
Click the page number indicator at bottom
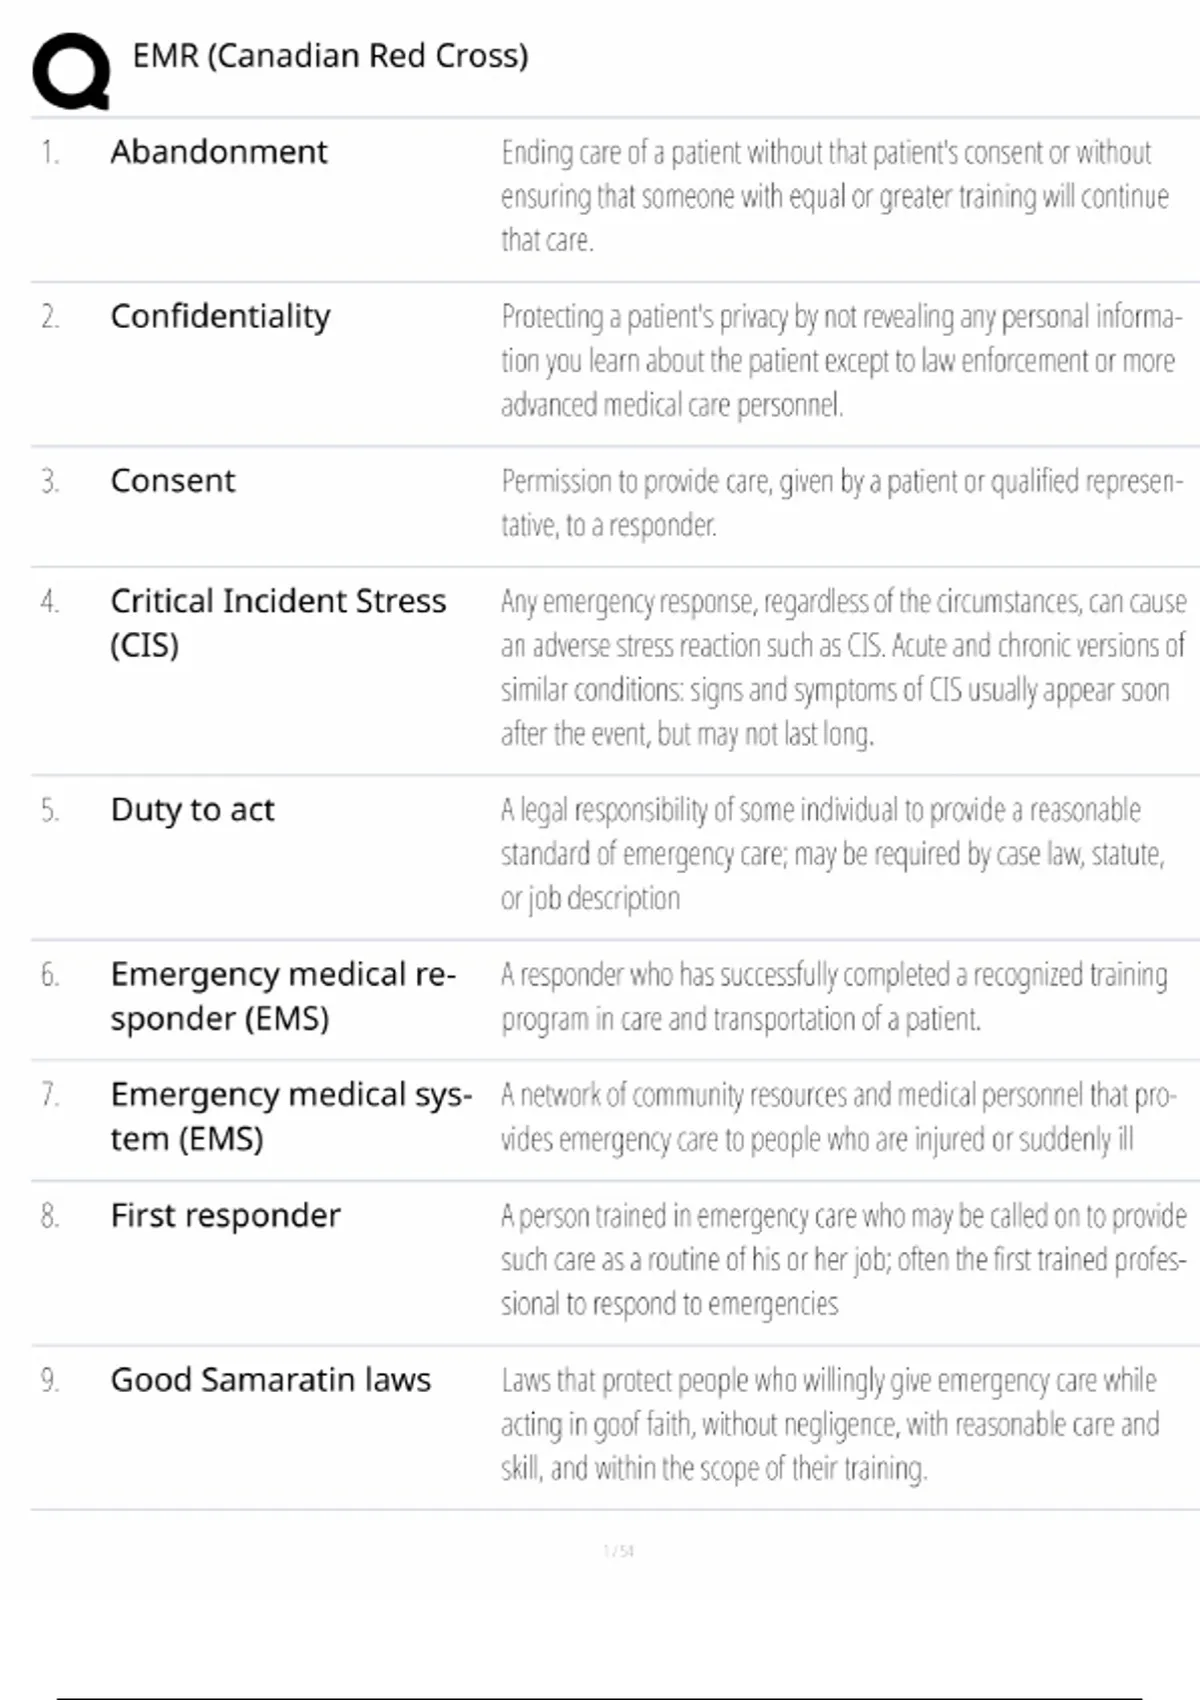(x=619, y=1551)
